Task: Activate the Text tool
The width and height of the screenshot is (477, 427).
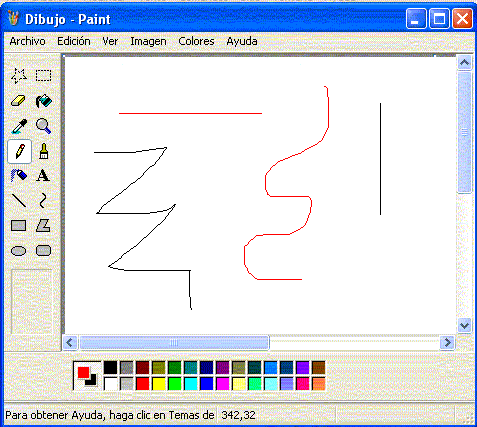Action: [x=43, y=176]
